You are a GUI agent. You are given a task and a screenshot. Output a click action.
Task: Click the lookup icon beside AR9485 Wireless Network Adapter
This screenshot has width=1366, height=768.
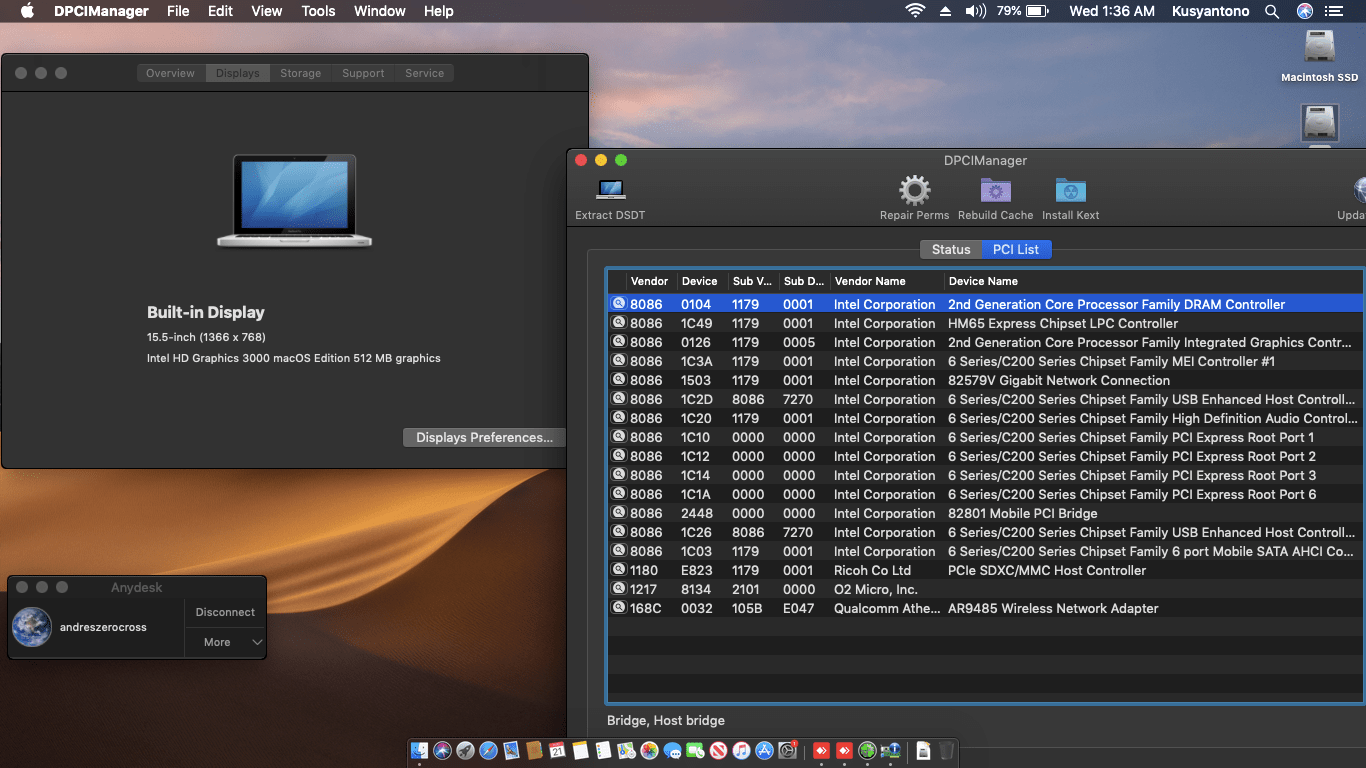pyautogui.click(x=619, y=608)
